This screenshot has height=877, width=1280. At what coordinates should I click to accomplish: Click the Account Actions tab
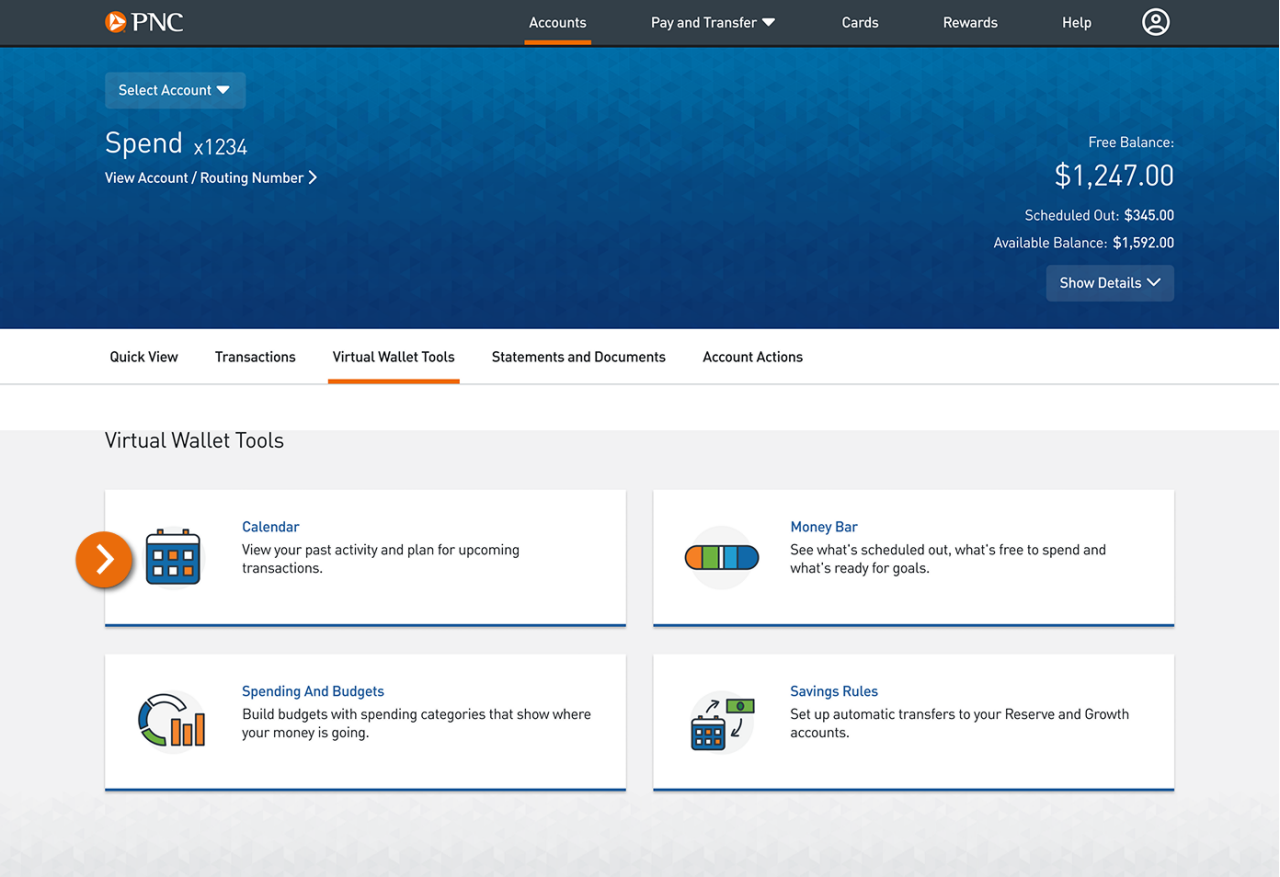coord(752,356)
